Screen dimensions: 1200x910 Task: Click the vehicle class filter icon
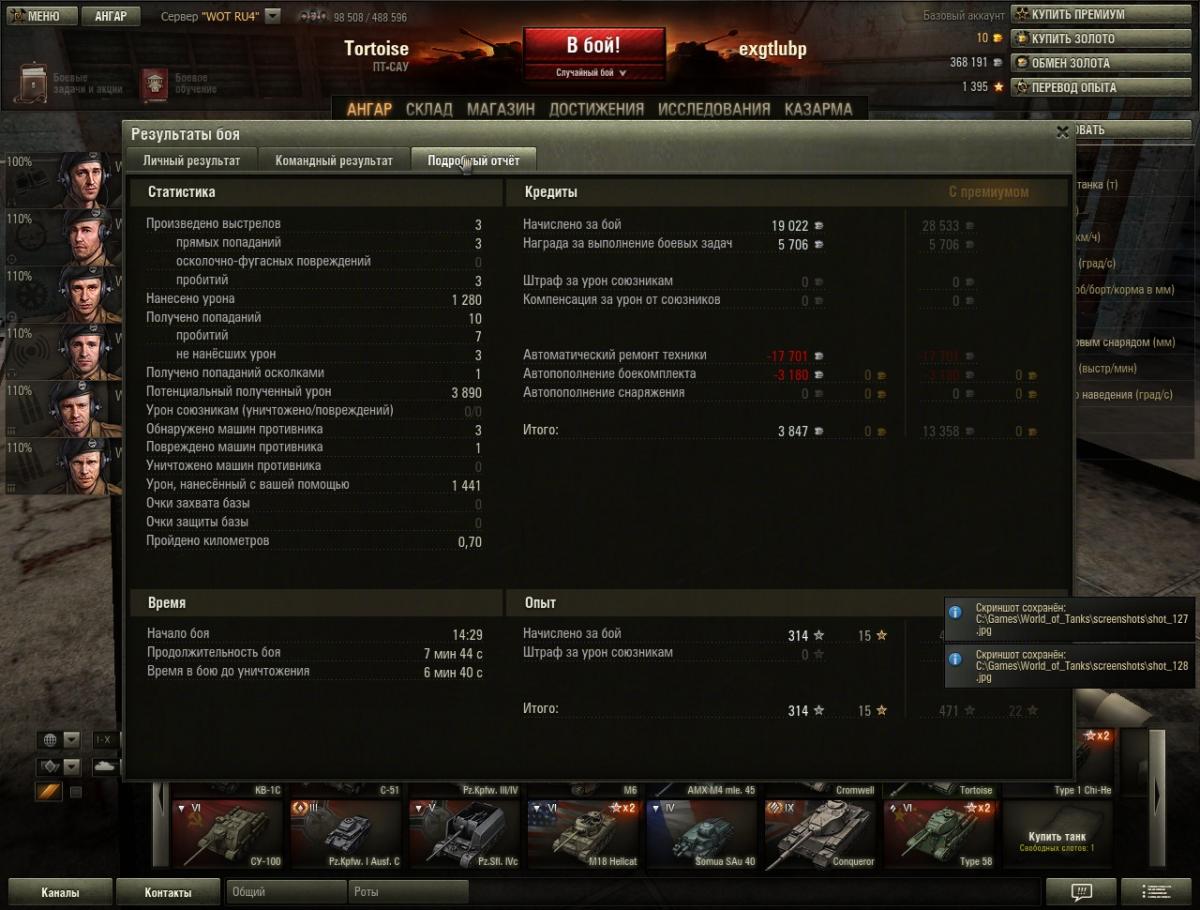(x=49, y=767)
